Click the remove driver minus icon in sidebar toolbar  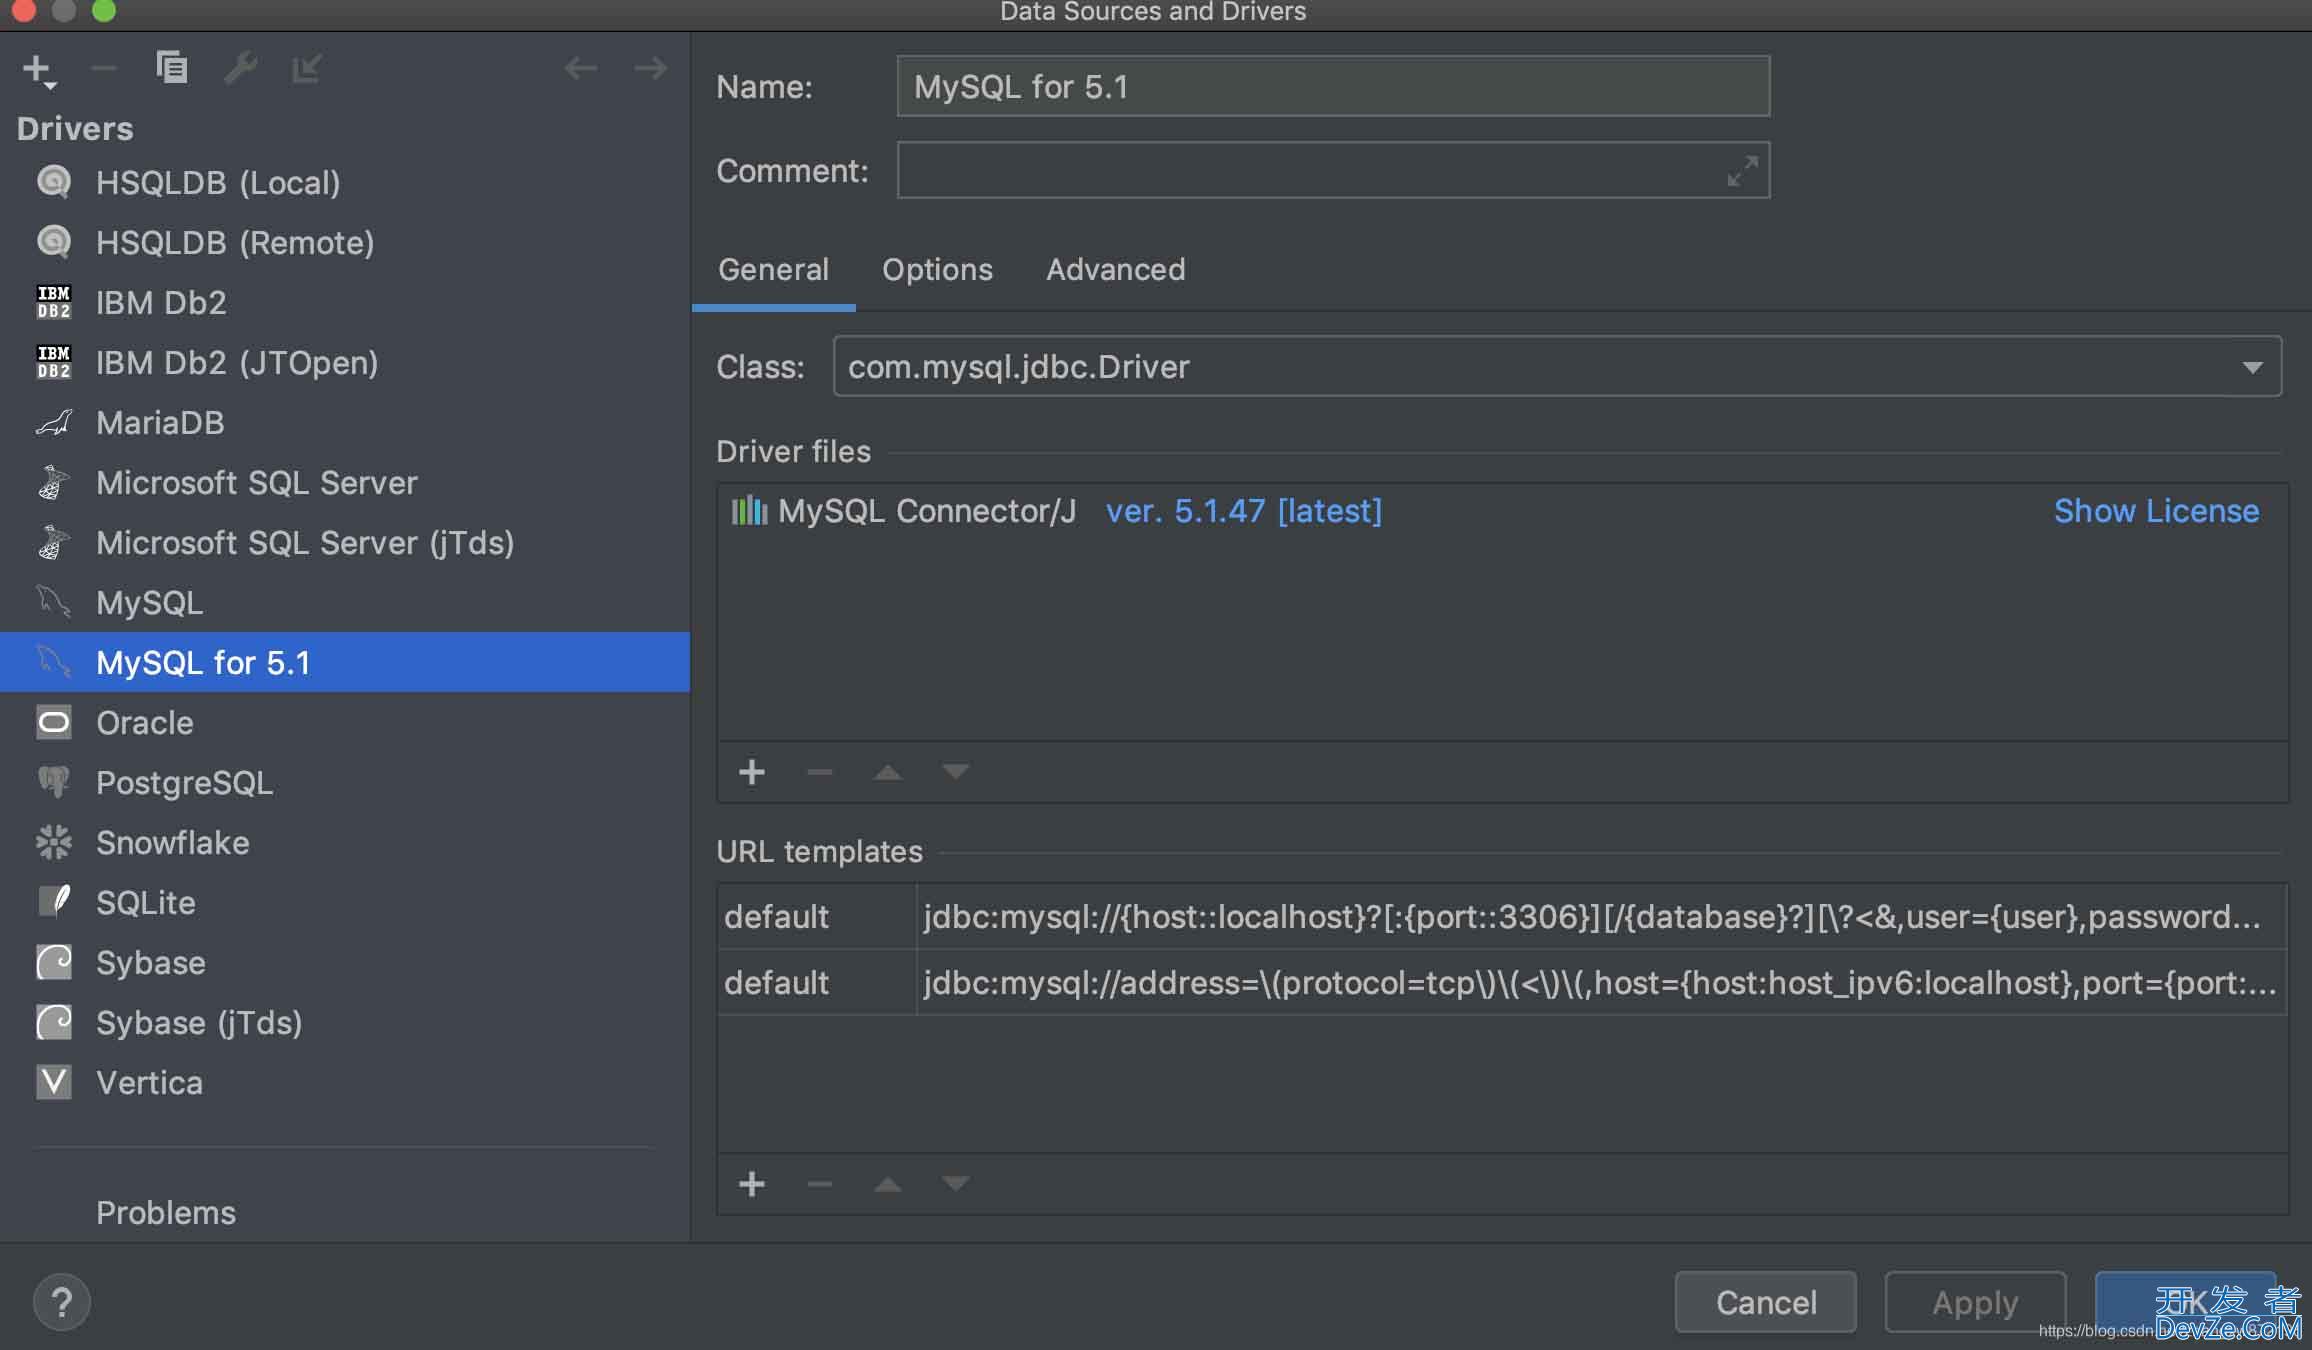104,69
